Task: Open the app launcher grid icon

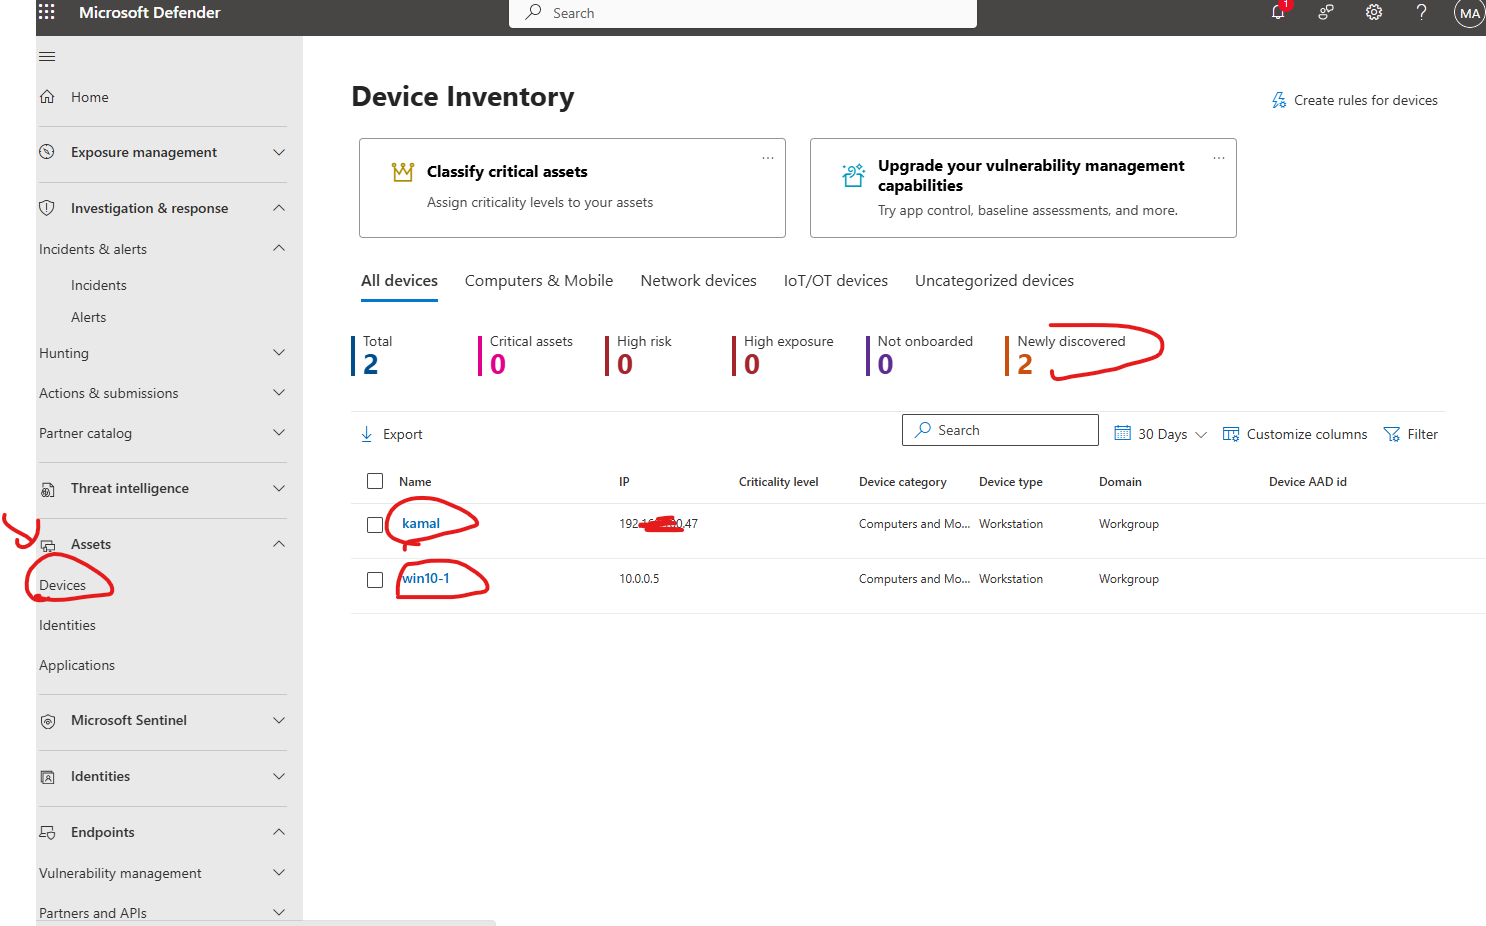Action: point(47,12)
